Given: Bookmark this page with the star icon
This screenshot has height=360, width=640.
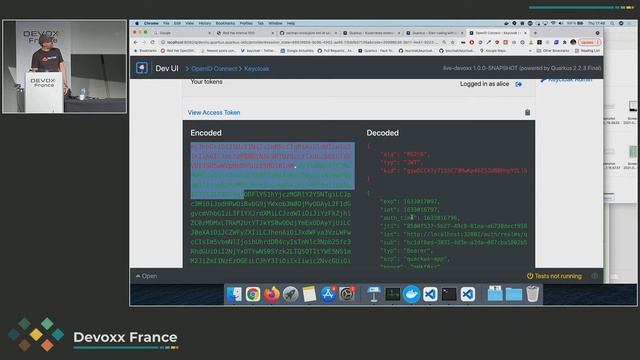Looking at the screenshot, I should pyautogui.click(x=453, y=42).
